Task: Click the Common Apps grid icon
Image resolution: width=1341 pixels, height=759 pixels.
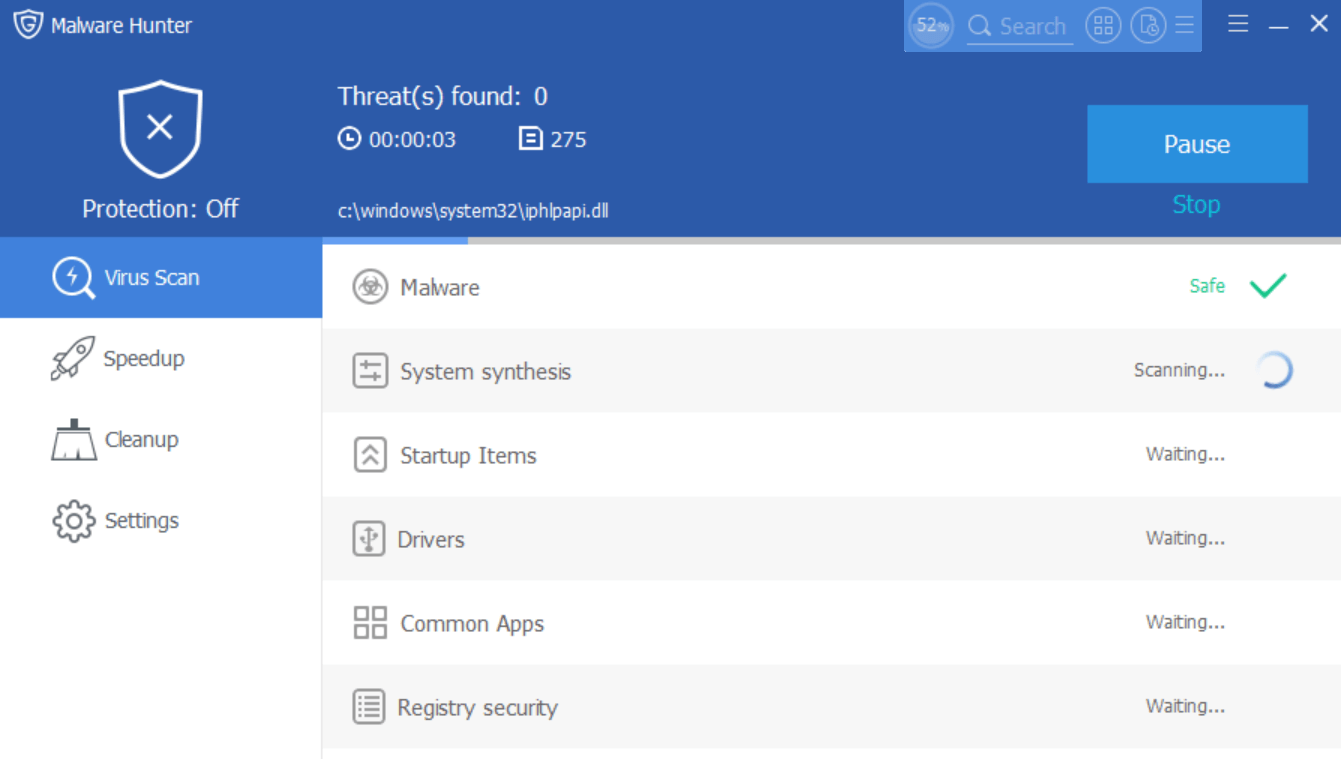Action: click(370, 623)
